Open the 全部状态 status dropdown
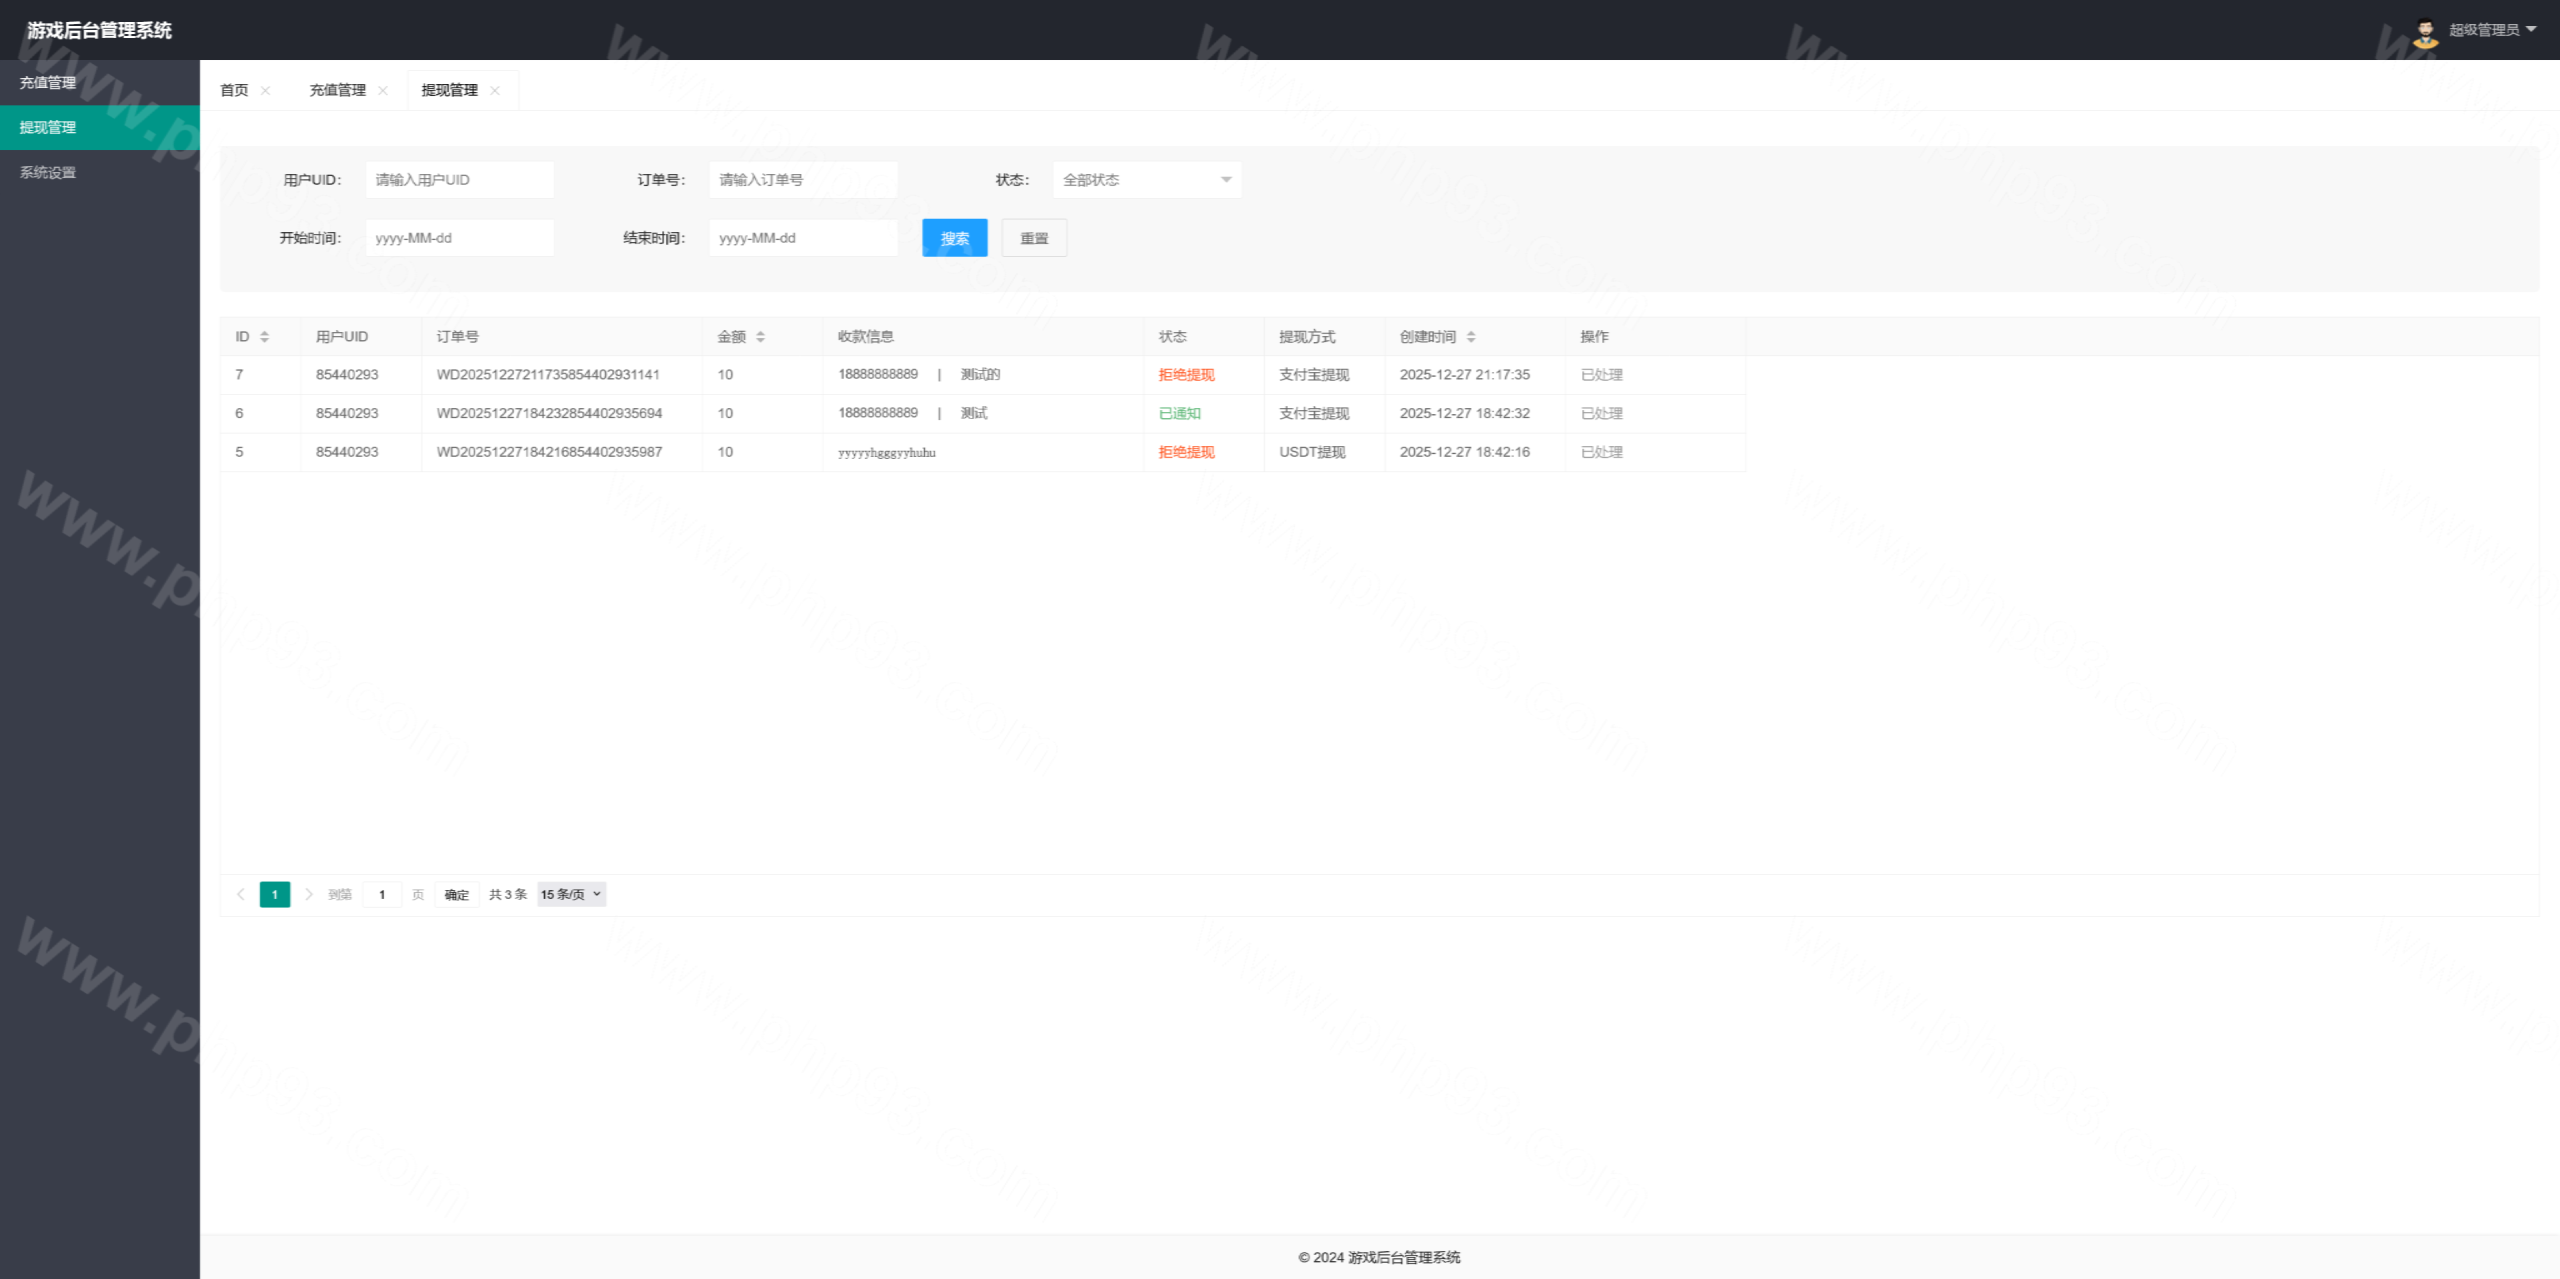Viewport: 2560px width, 1279px height. [x=1146, y=180]
